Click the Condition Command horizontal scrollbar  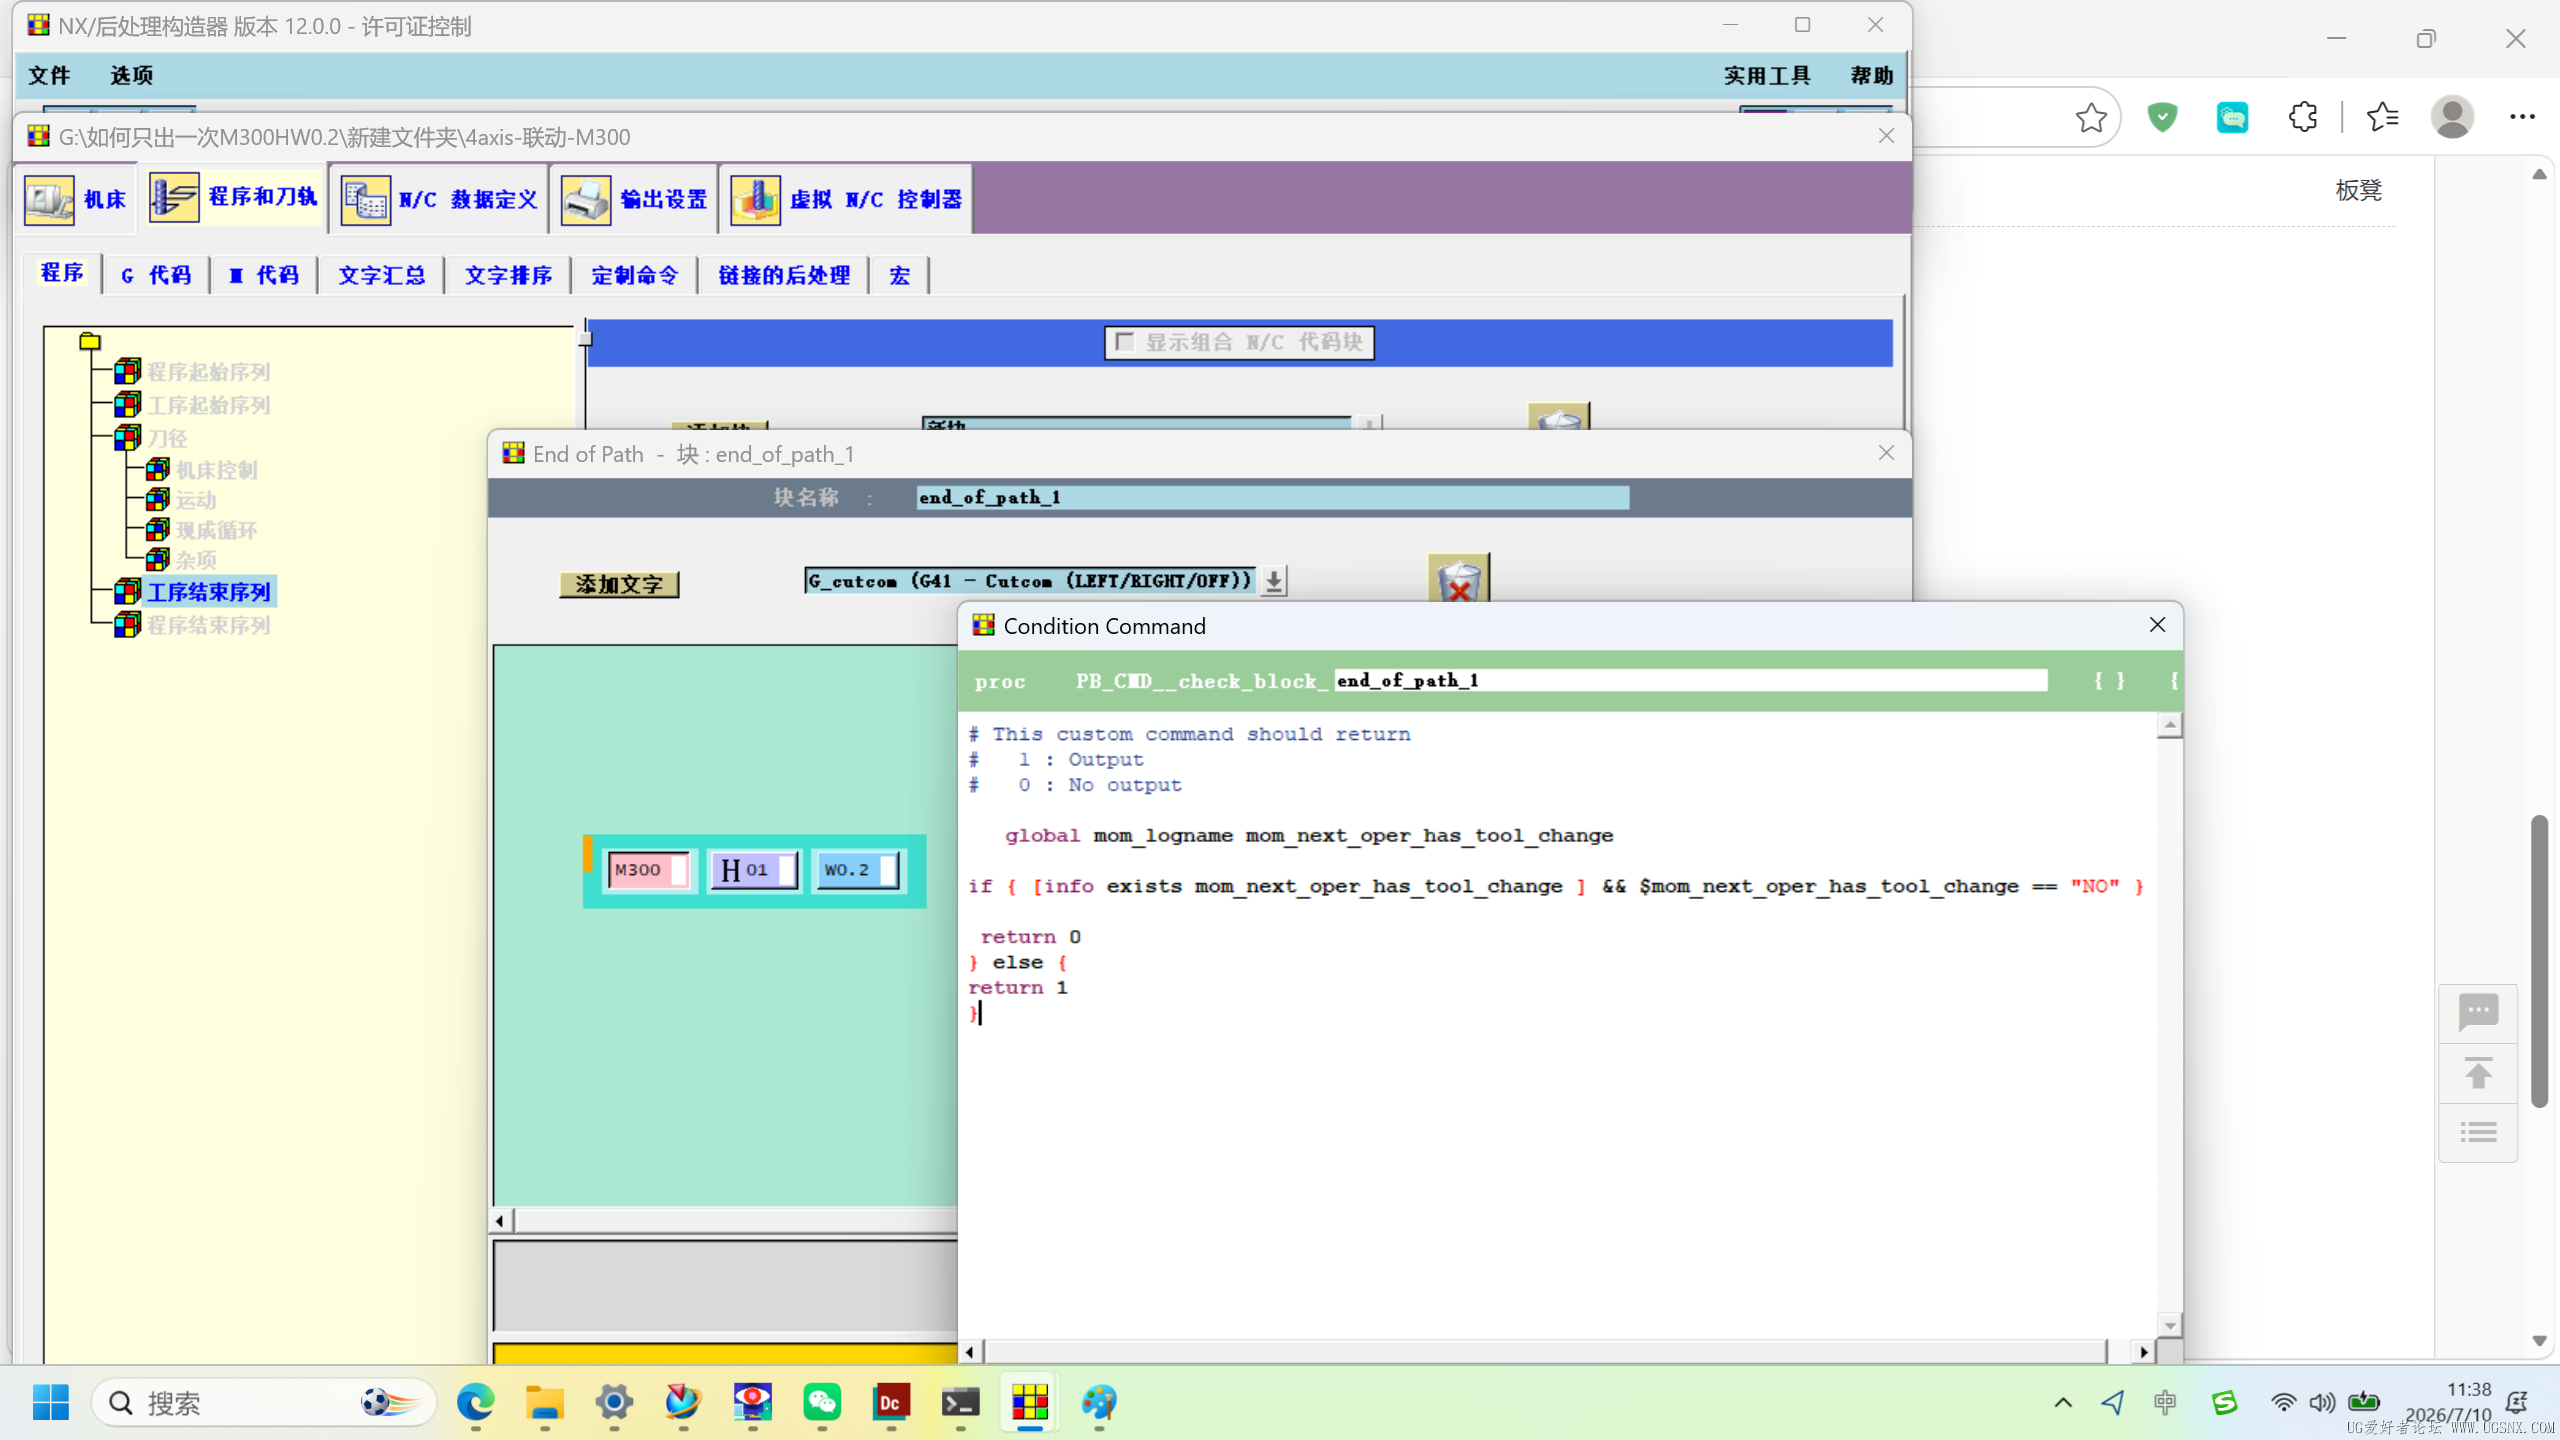tap(1546, 1351)
